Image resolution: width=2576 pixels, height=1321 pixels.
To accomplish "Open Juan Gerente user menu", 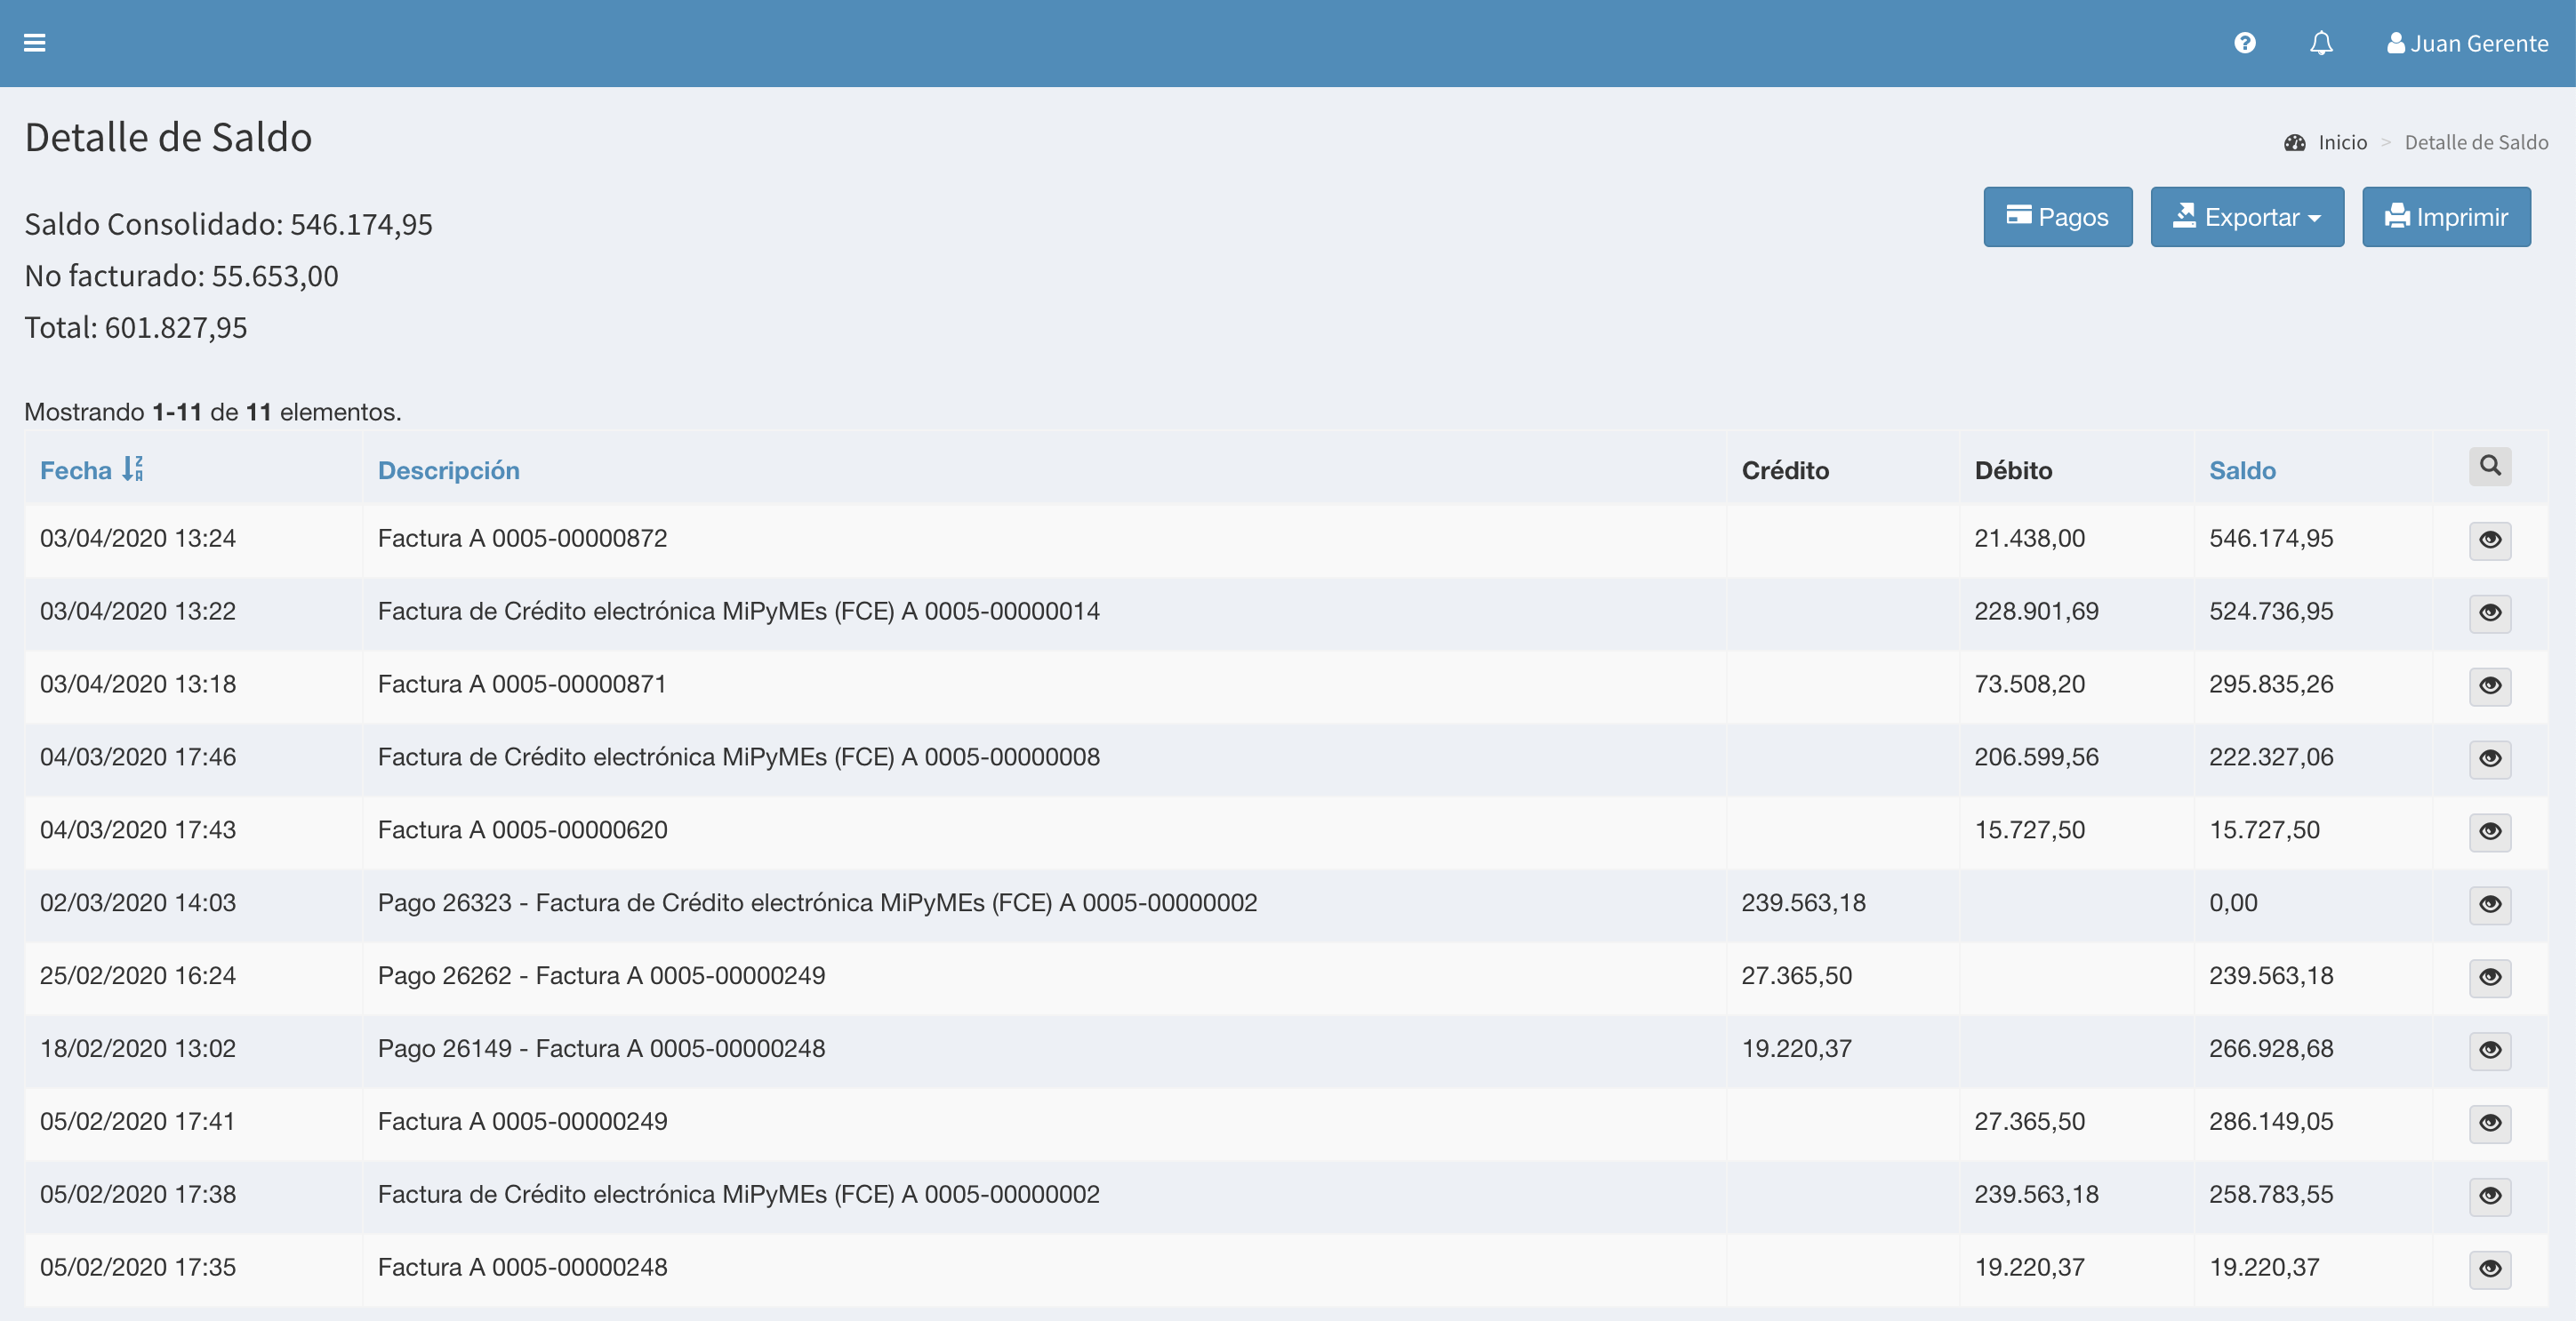I will coord(2467,43).
